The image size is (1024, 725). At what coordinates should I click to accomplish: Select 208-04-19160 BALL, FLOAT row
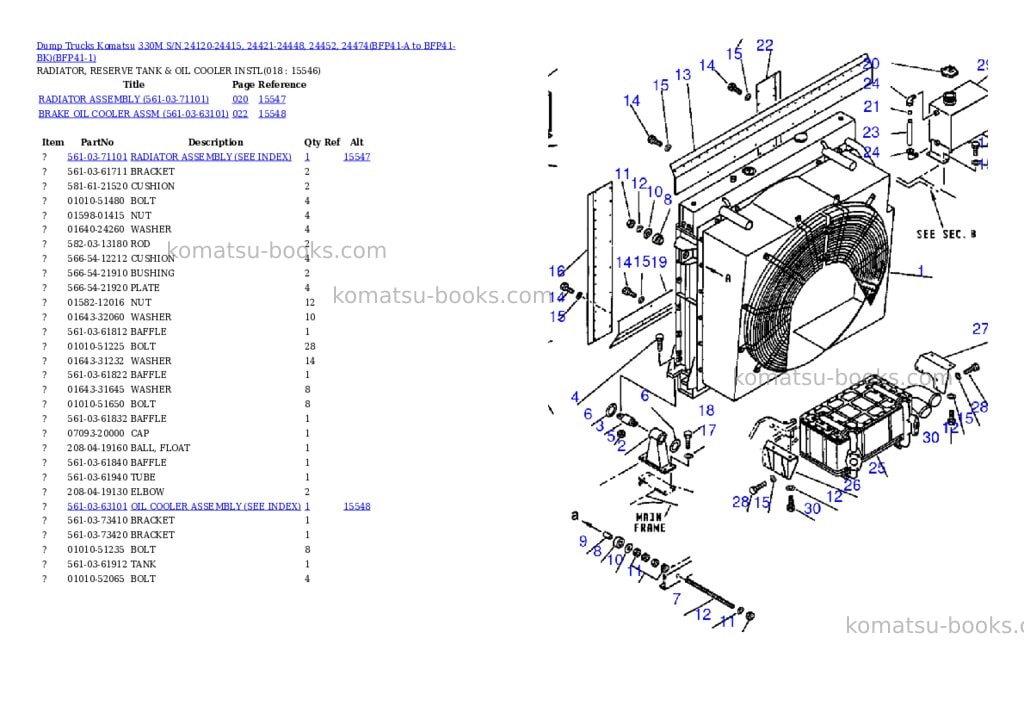point(176,448)
